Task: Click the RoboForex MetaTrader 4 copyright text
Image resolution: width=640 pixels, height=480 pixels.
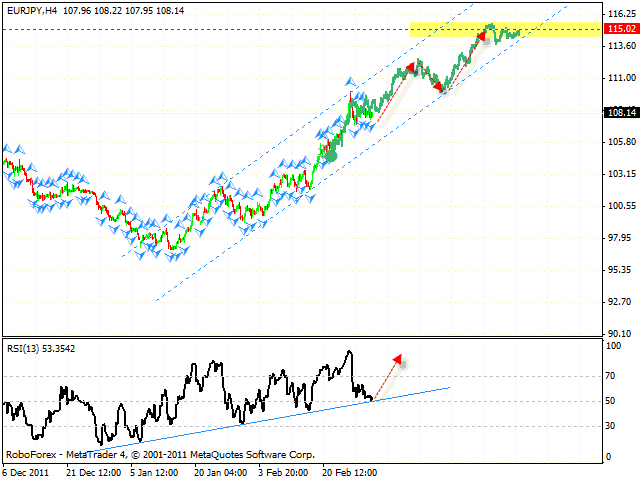Action: [x=158, y=454]
